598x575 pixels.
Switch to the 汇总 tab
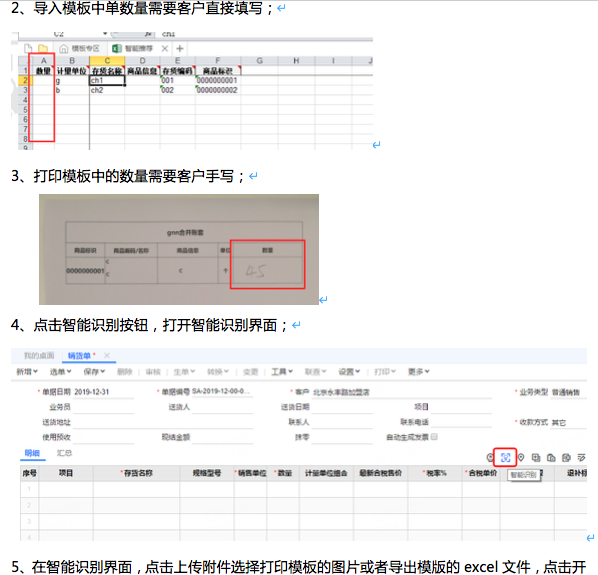(64, 453)
